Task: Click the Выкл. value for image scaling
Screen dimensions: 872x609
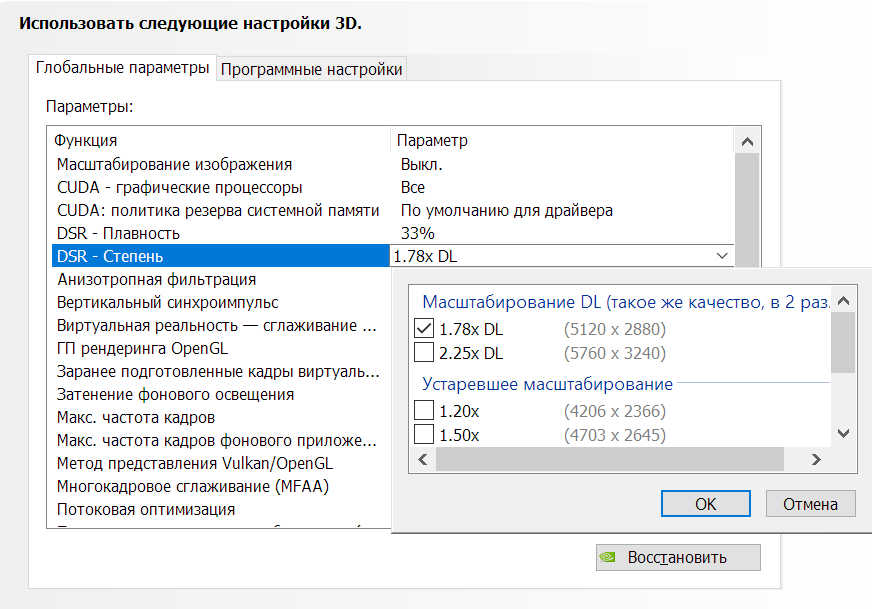Action: click(422, 164)
